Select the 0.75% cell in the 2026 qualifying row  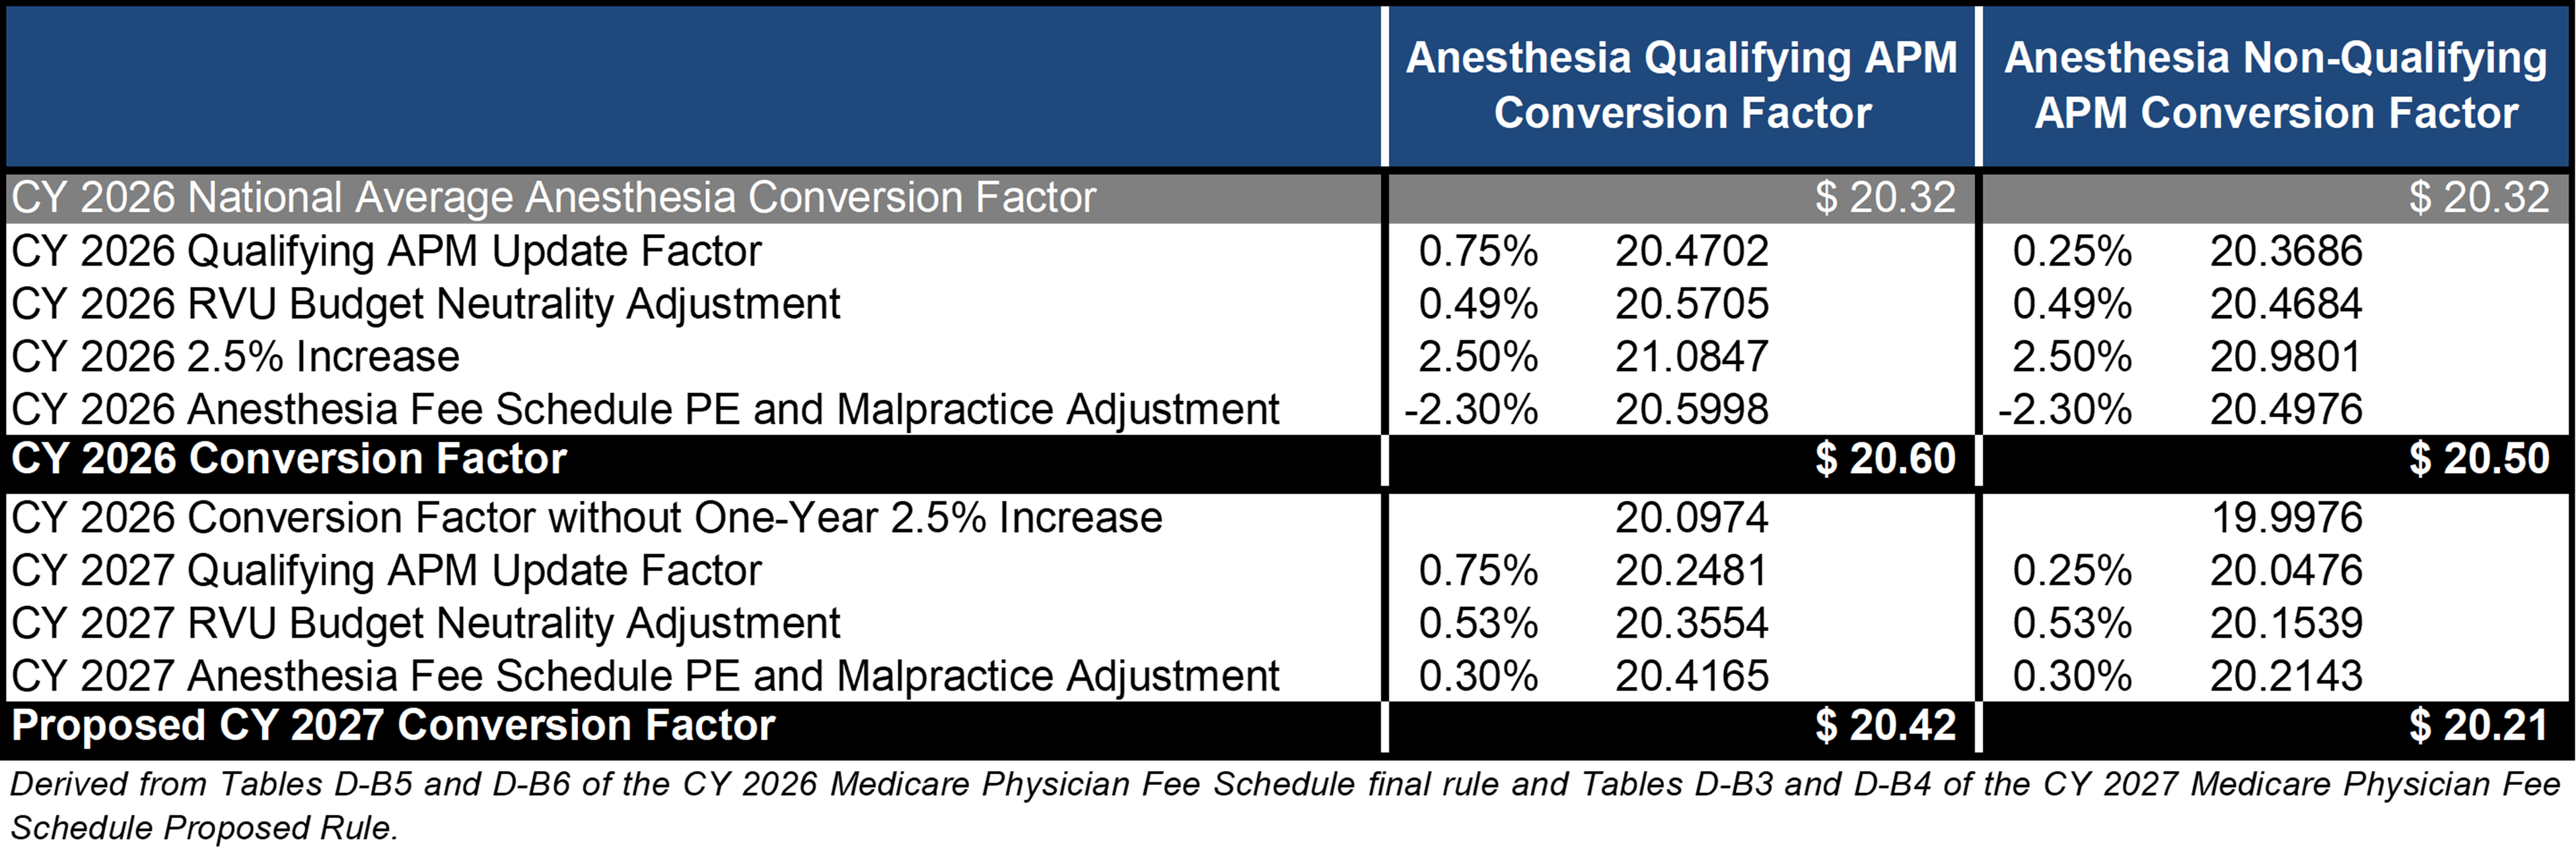click(x=1478, y=251)
